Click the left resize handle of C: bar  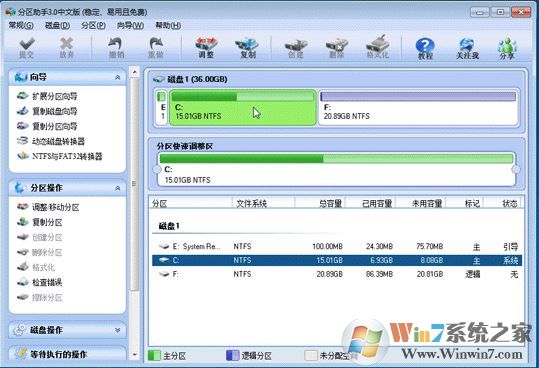[157, 169]
